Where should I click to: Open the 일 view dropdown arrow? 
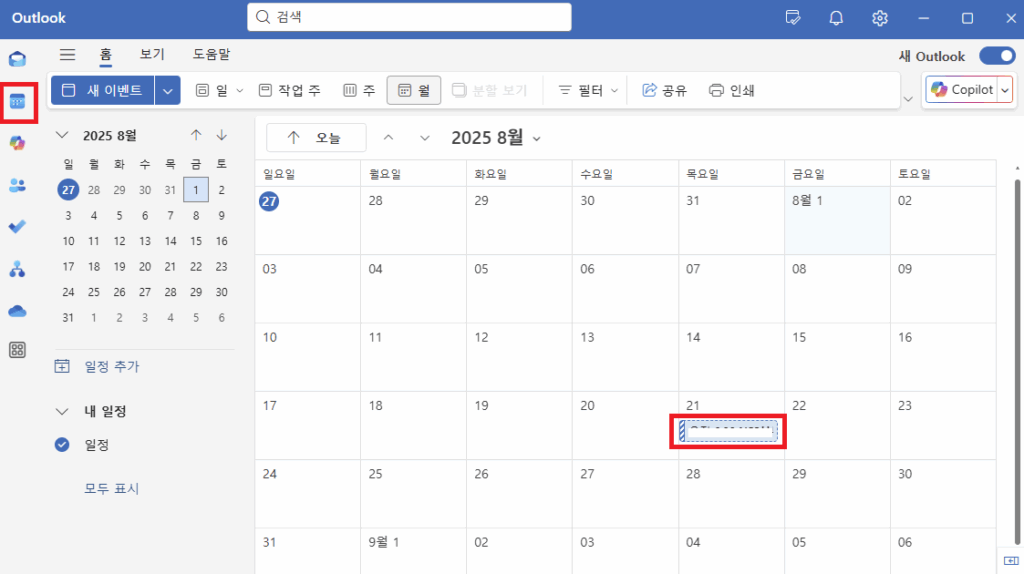(x=240, y=91)
